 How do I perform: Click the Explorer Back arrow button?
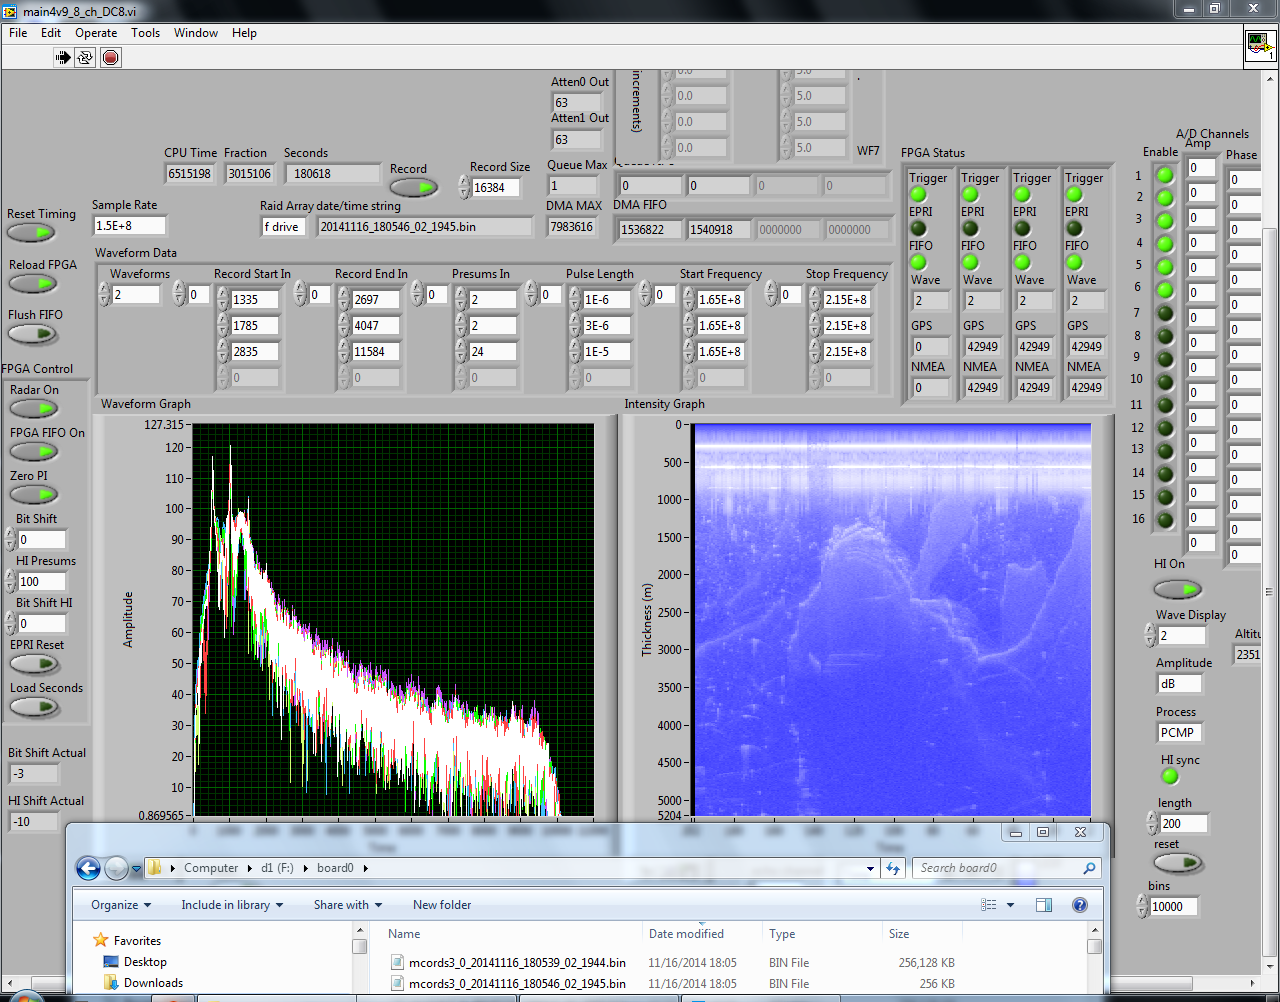(88, 869)
